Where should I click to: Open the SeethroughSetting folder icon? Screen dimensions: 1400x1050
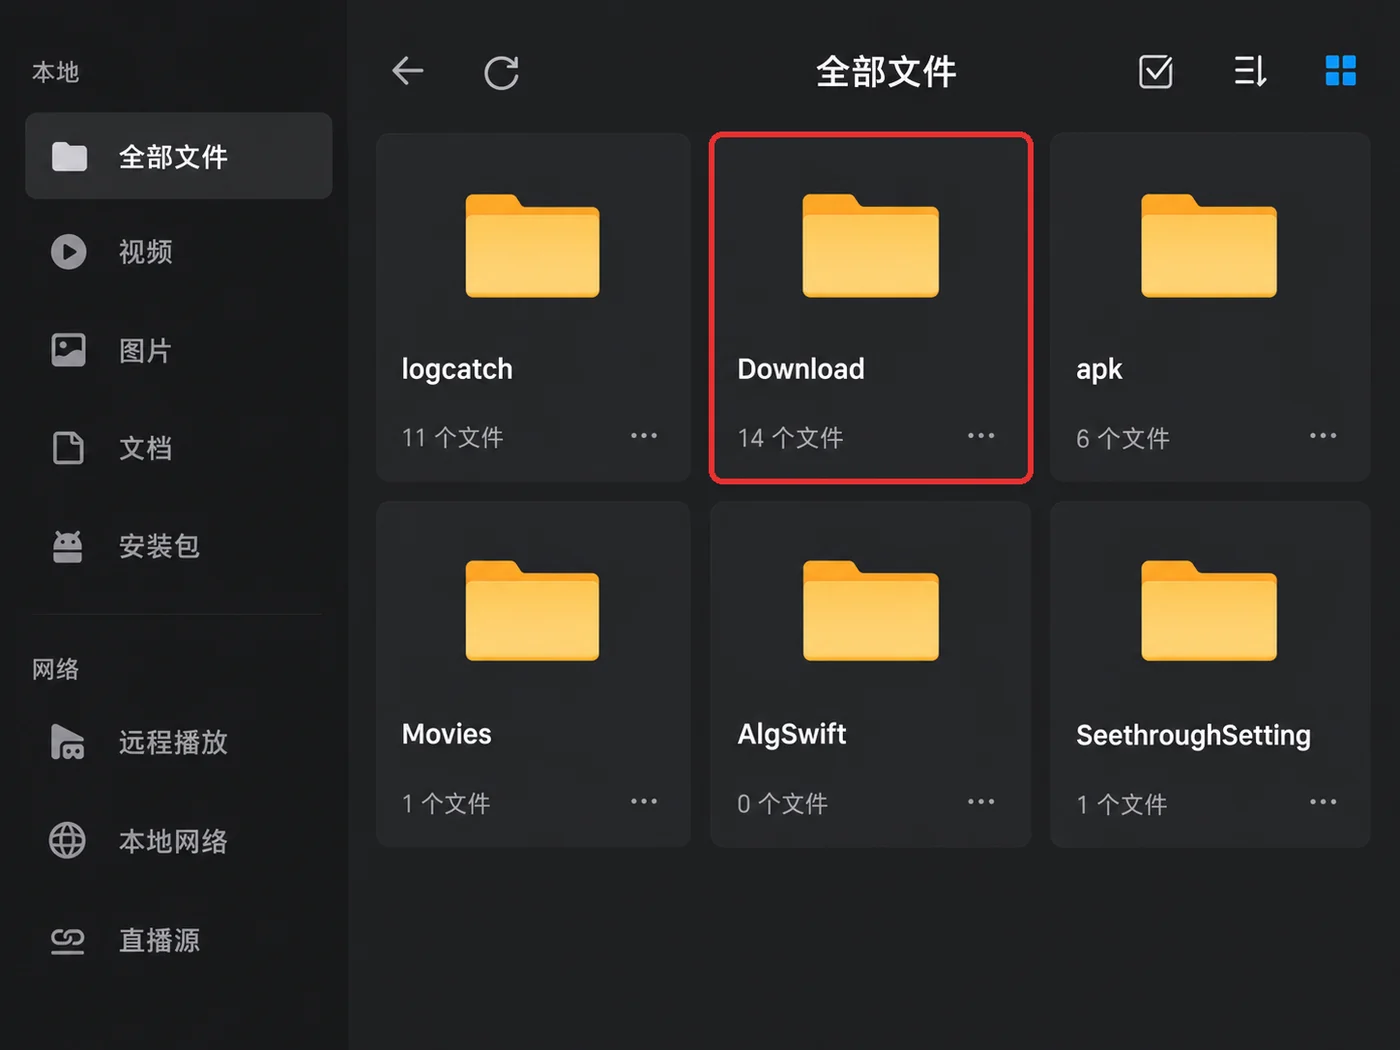click(1209, 611)
